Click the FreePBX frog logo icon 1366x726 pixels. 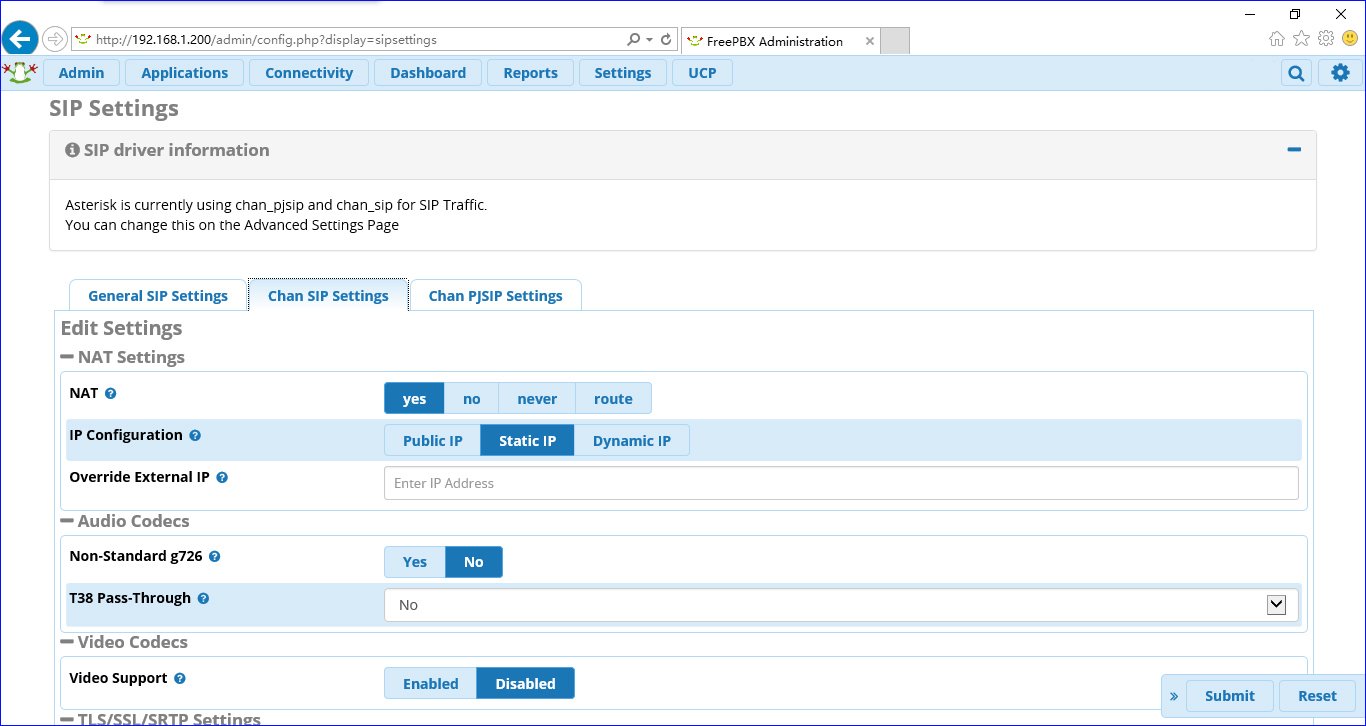click(20, 72)
